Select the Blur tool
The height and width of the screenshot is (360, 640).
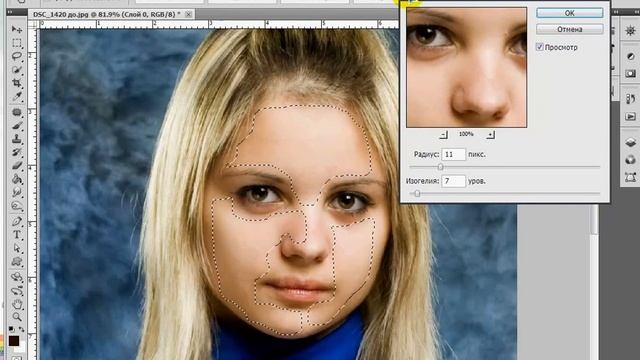(x=17, y=193)
